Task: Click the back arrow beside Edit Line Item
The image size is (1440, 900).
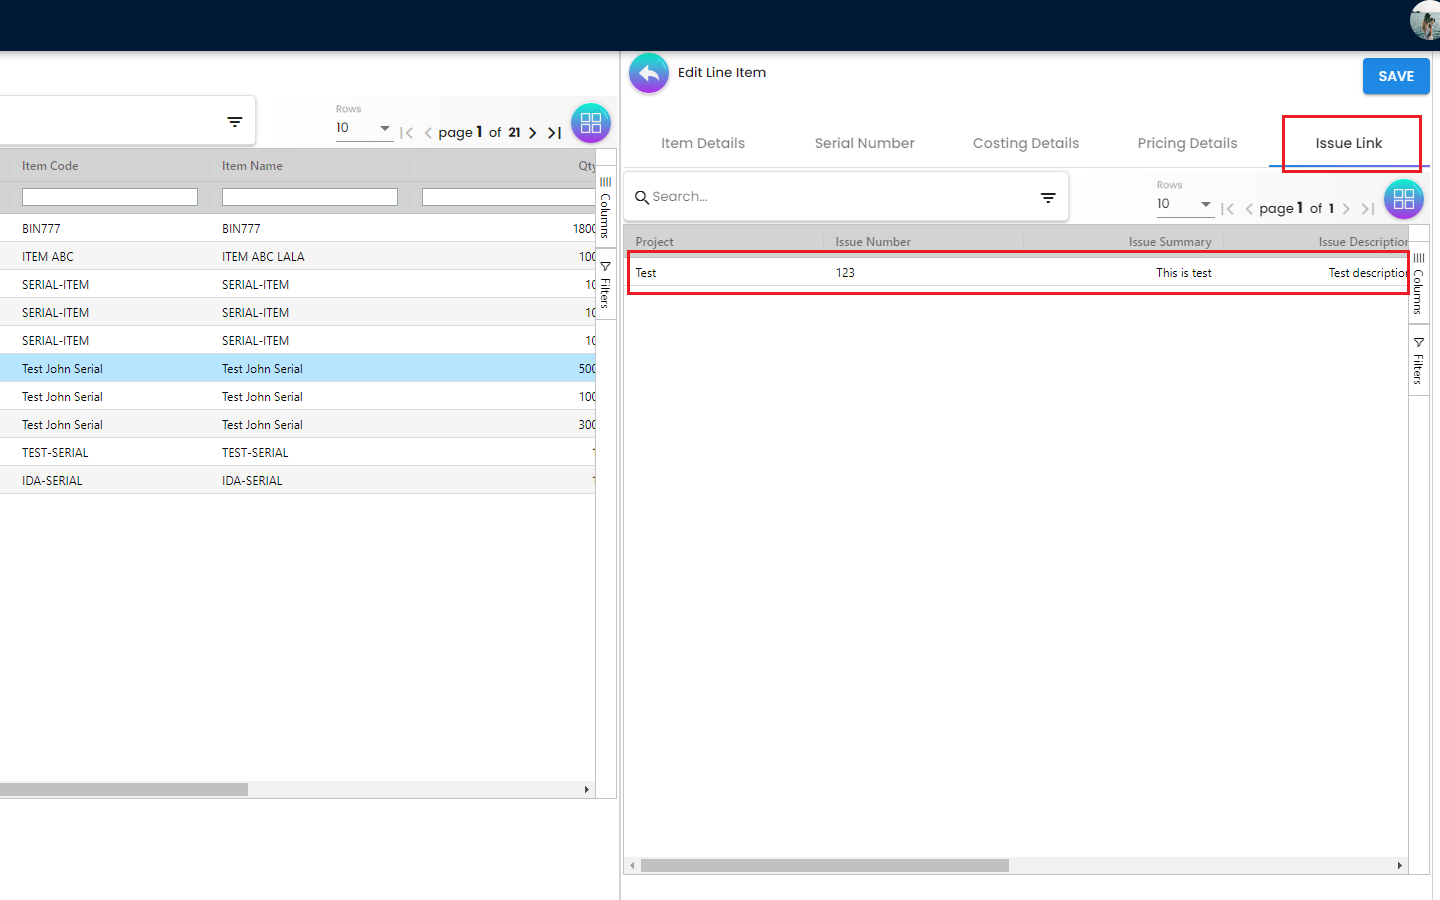Action: [x=649, y=74]
